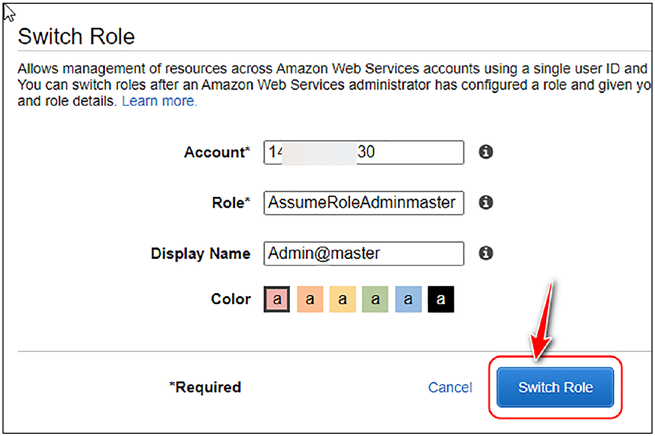The width and height of the screenshot is (655, 436).
Task: Cancel the role switch
Action: pyautogui.click(x=450, y=388)
